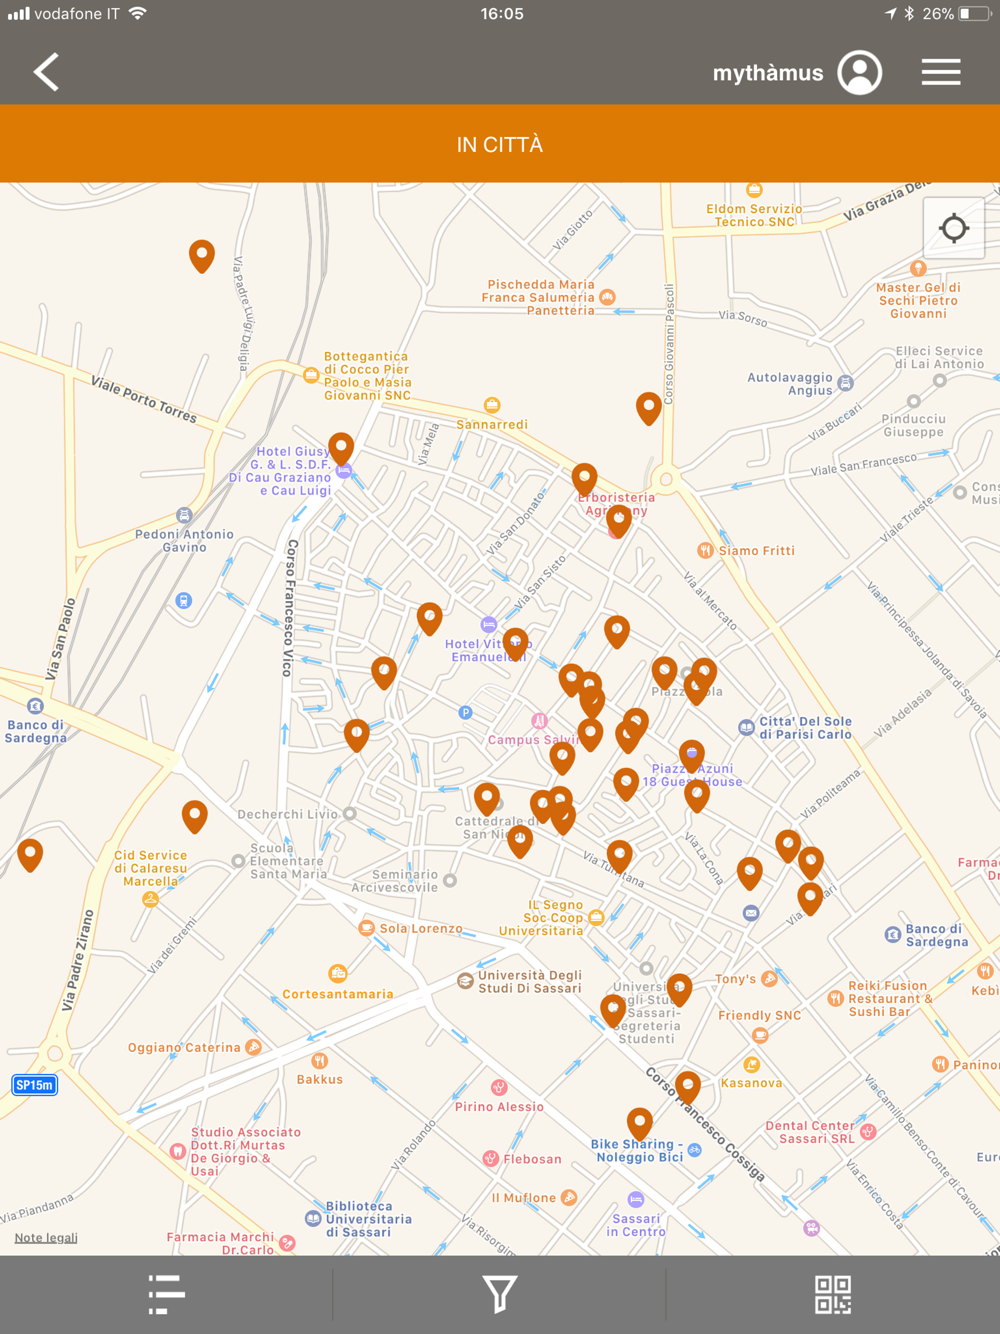
Task: Open the Note legali link
Action: click(46, 1238)
